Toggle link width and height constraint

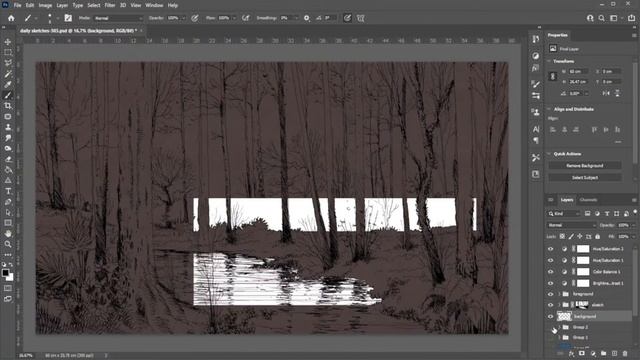pos(553,76)
